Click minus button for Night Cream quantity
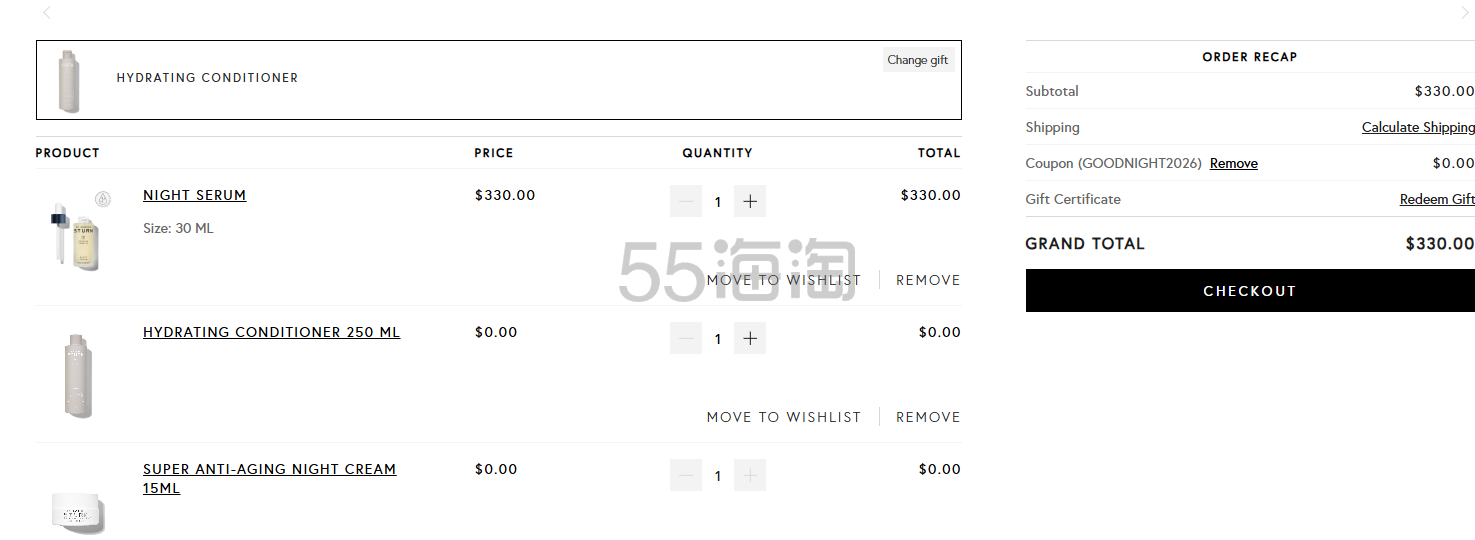Screen dimensions: 1475x540 (686, 475)
